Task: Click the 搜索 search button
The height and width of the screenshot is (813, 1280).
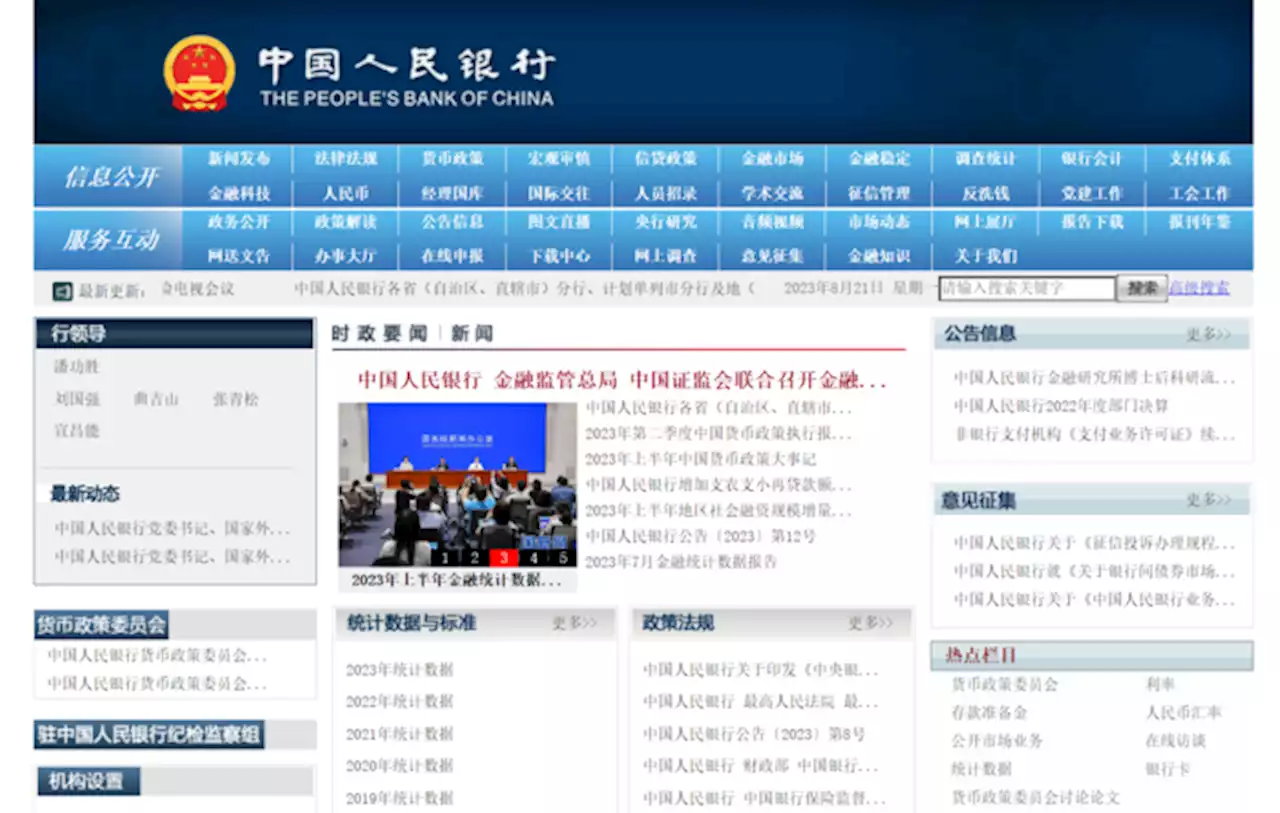Action: point(1141,288)
